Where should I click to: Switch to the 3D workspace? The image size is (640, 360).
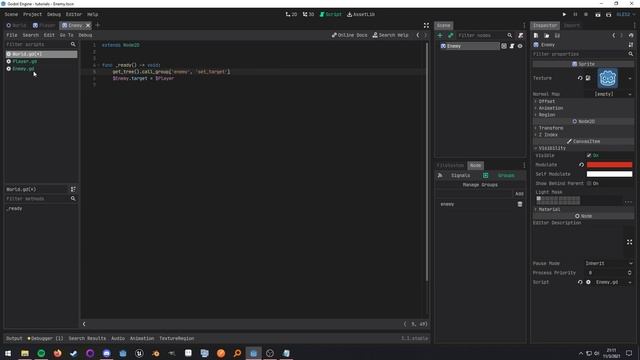click(x=309, y=14)
